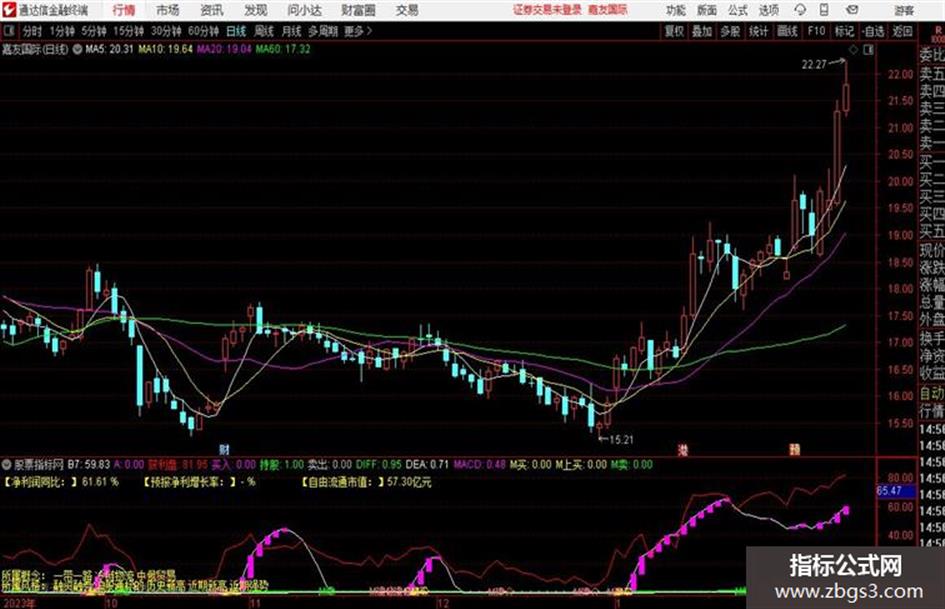
Task: Click the 预报净利增长率 text
Action: click(199, 482)
